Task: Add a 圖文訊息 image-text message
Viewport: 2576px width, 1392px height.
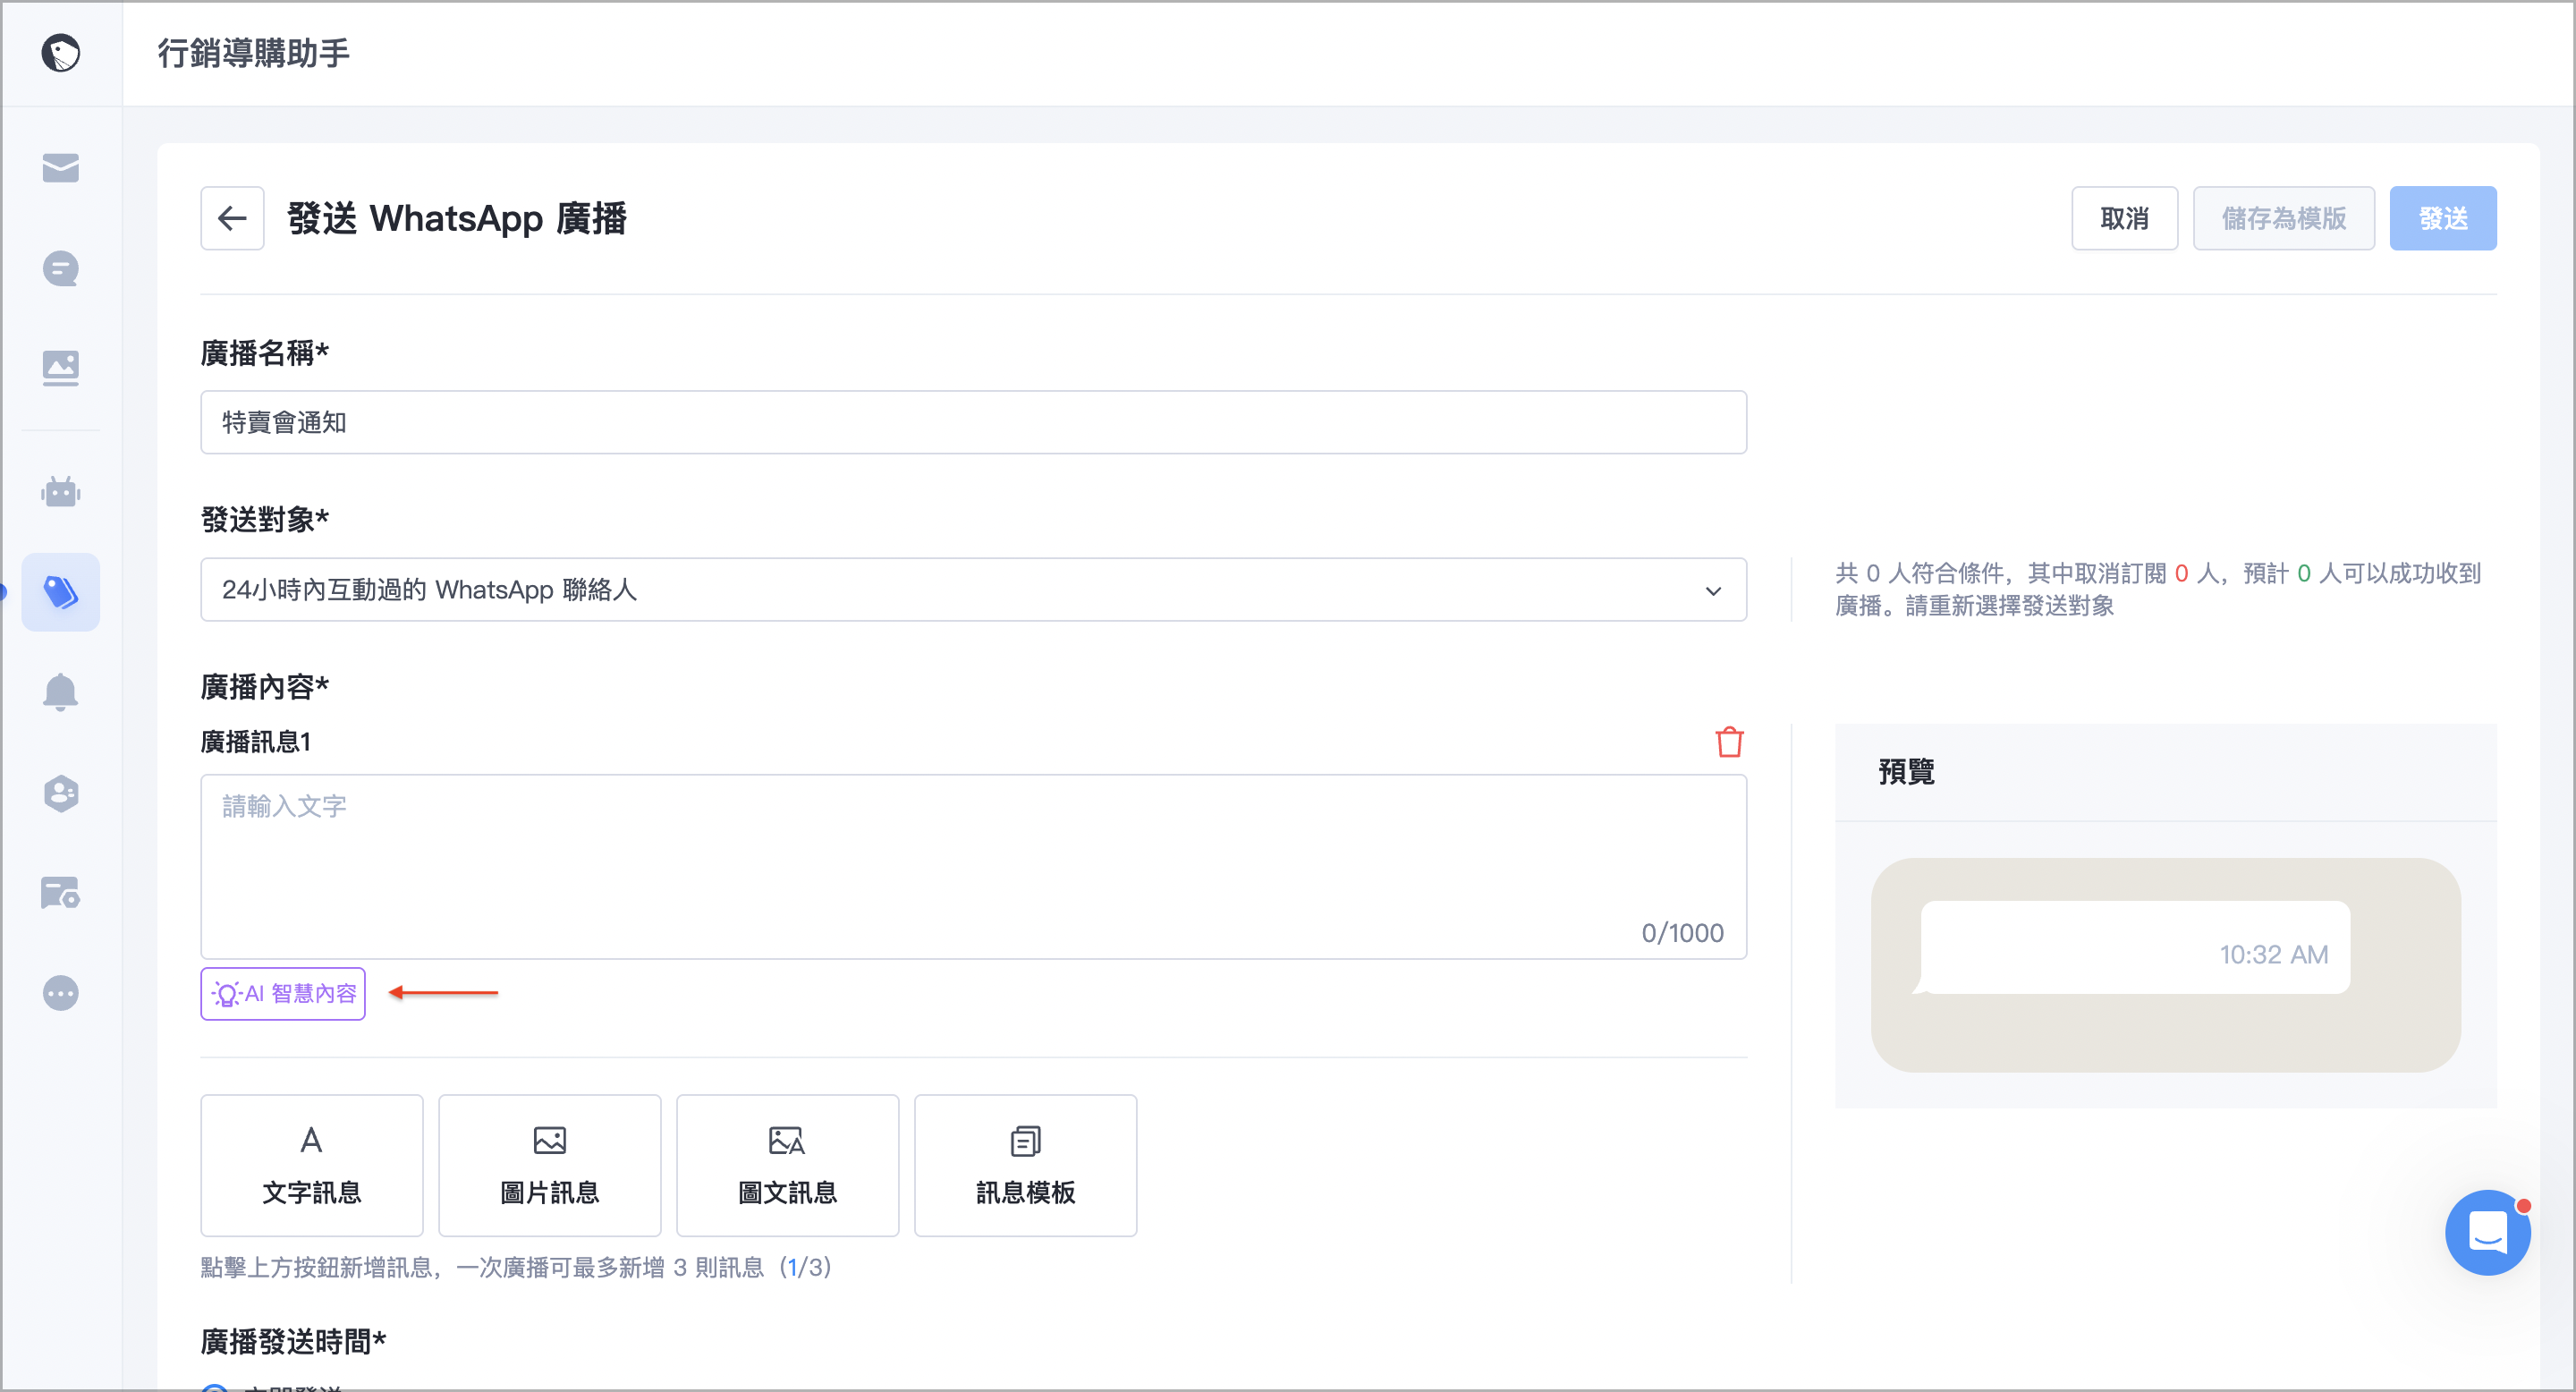Action: [788, 1165]
